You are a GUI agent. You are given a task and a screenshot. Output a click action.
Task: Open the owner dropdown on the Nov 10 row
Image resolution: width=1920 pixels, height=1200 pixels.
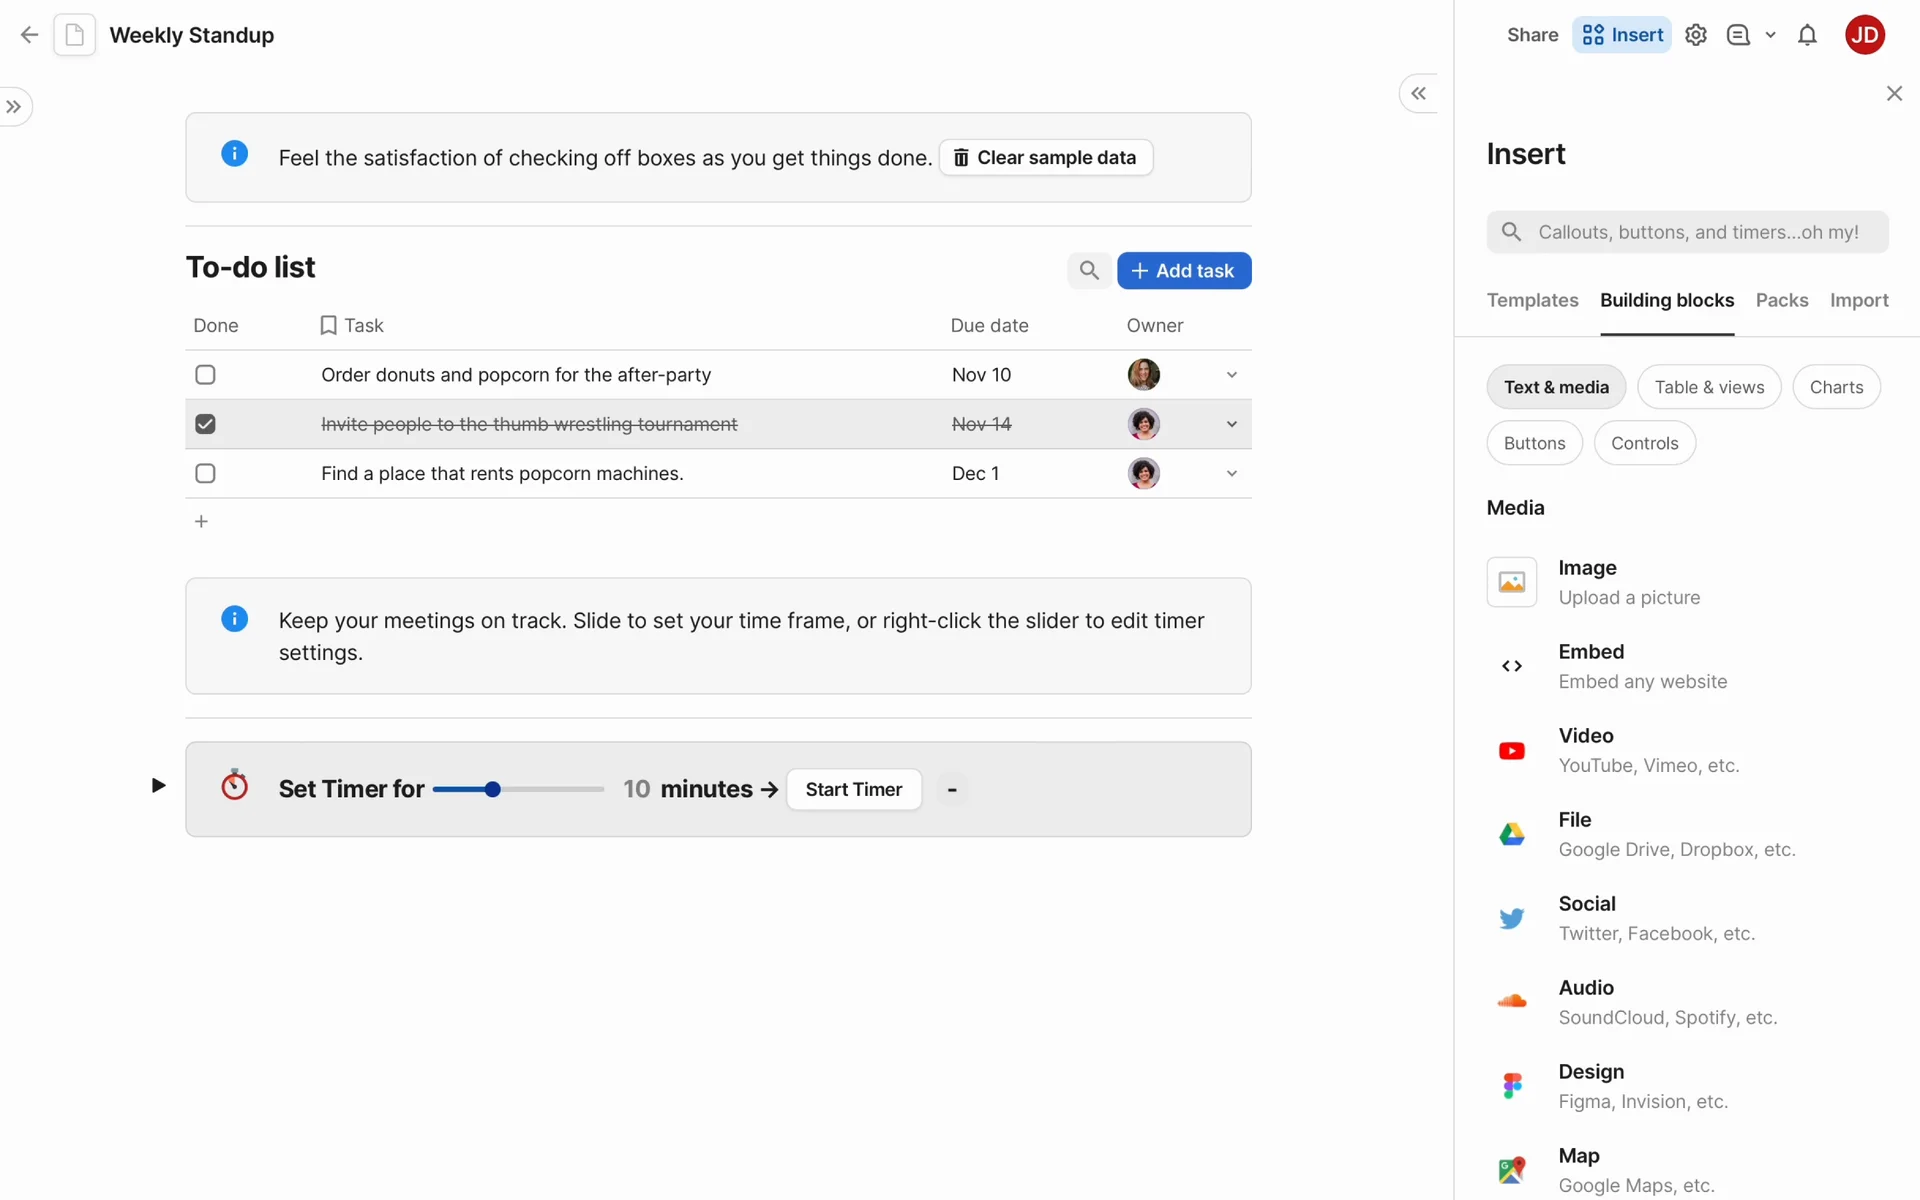click(x=1231, y=375)
